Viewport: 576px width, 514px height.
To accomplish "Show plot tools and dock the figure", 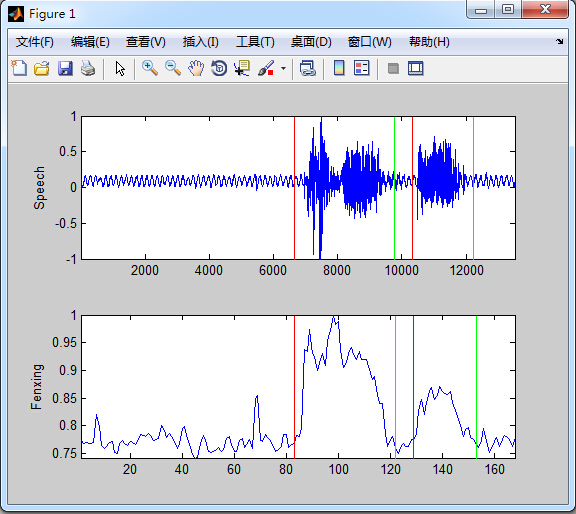I will (415, 68).
